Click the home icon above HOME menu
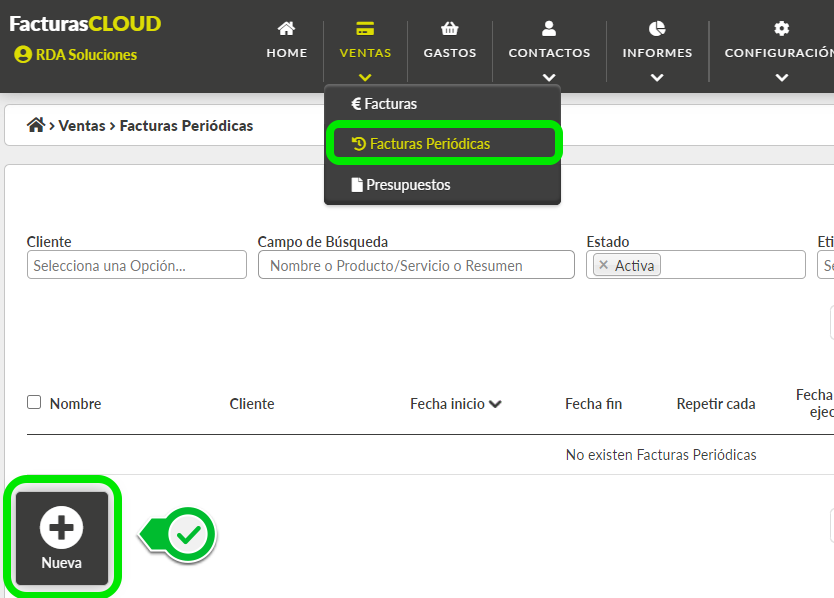The height and width of the screenshot is (598, 834). [286, 28]
